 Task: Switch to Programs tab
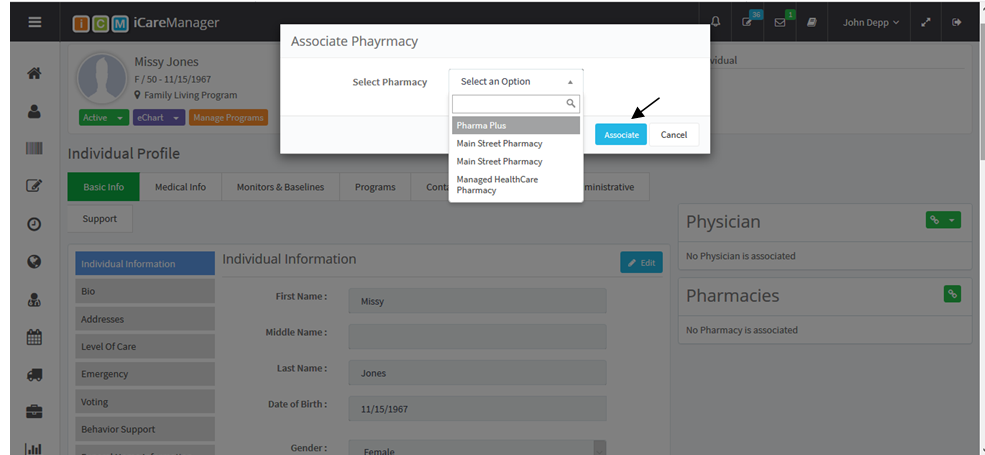[375, 187]
